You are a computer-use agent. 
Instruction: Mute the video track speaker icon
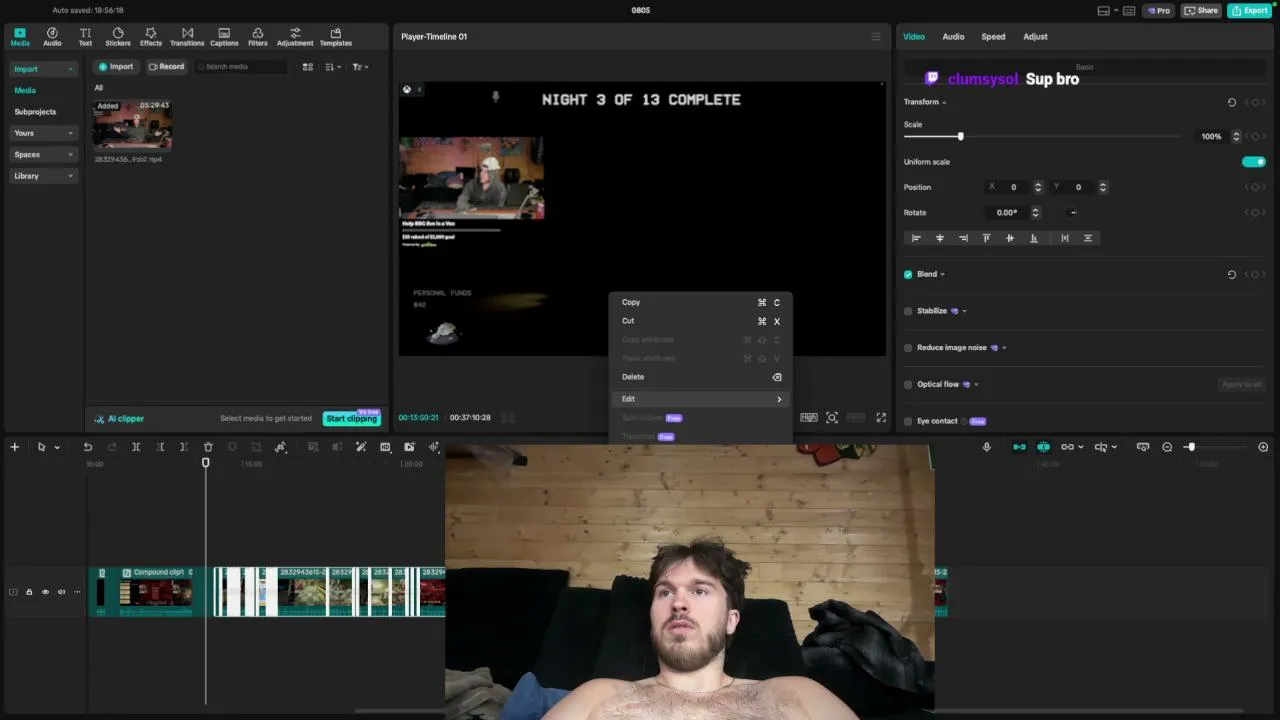point(61,592)
